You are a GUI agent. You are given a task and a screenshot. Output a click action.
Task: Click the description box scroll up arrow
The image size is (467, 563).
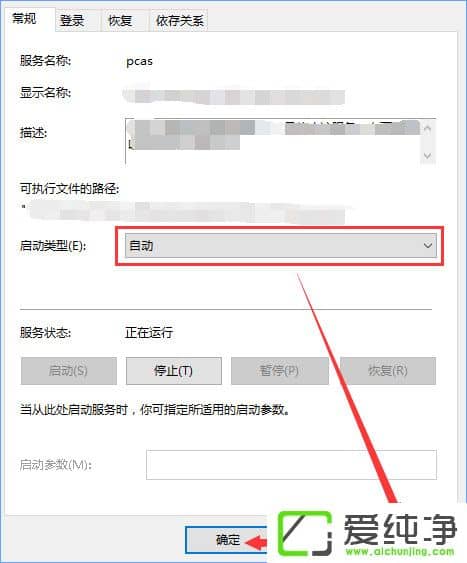(427, 129)
